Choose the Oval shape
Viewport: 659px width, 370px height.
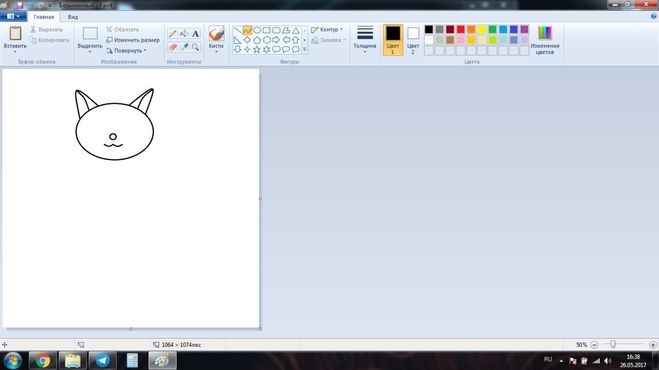(257, 30)
